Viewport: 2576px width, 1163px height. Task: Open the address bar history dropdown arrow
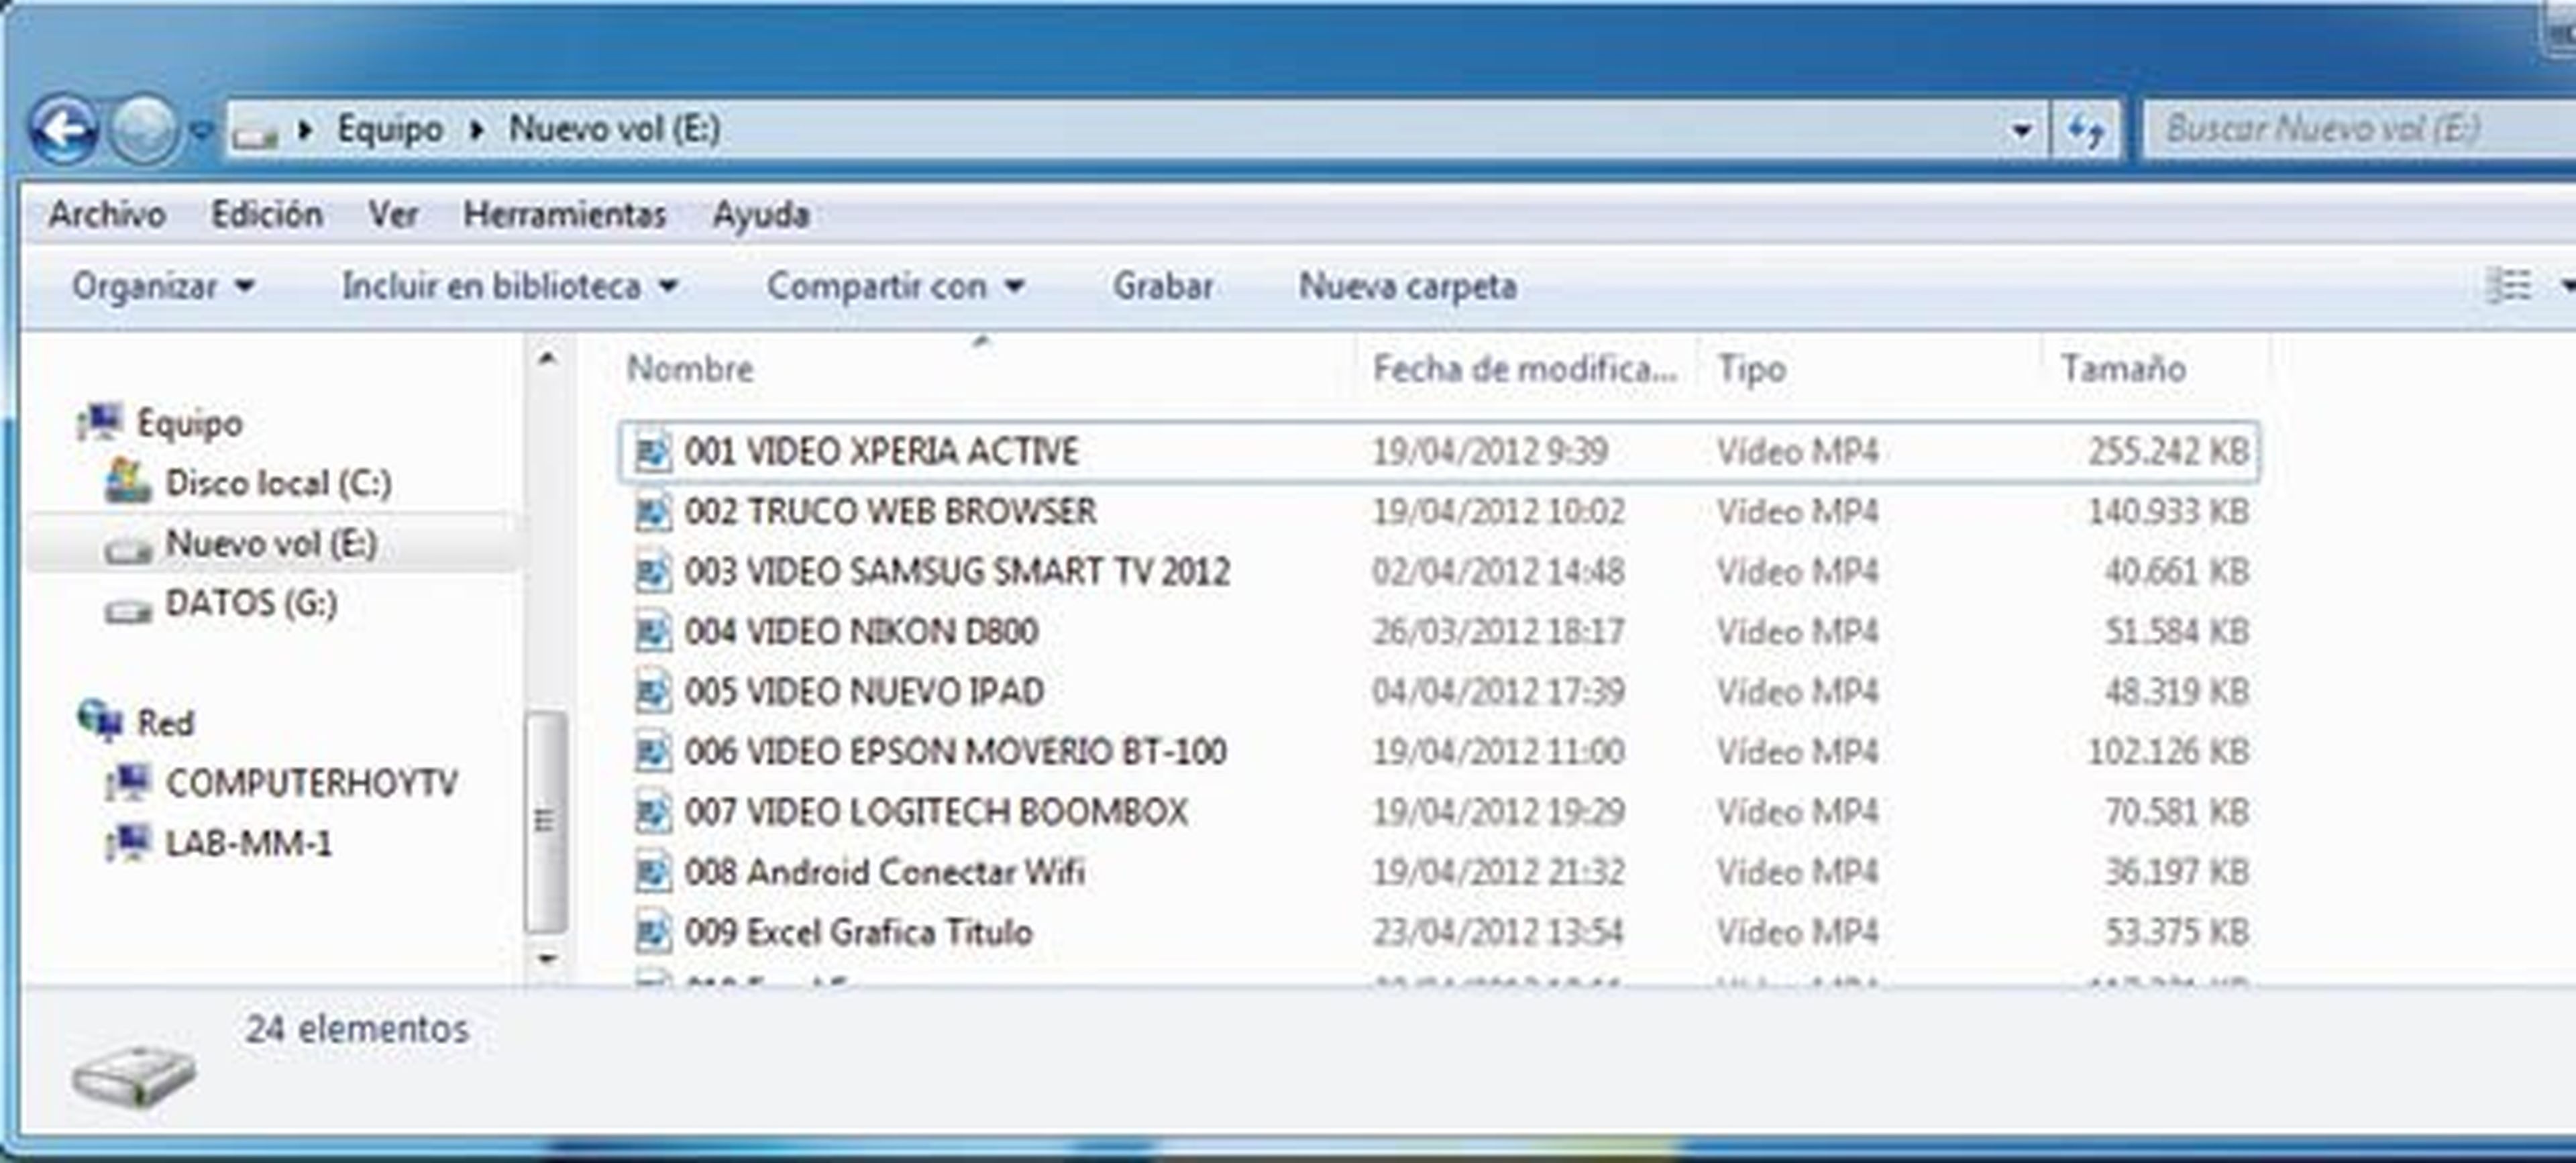coord(2021,130)
